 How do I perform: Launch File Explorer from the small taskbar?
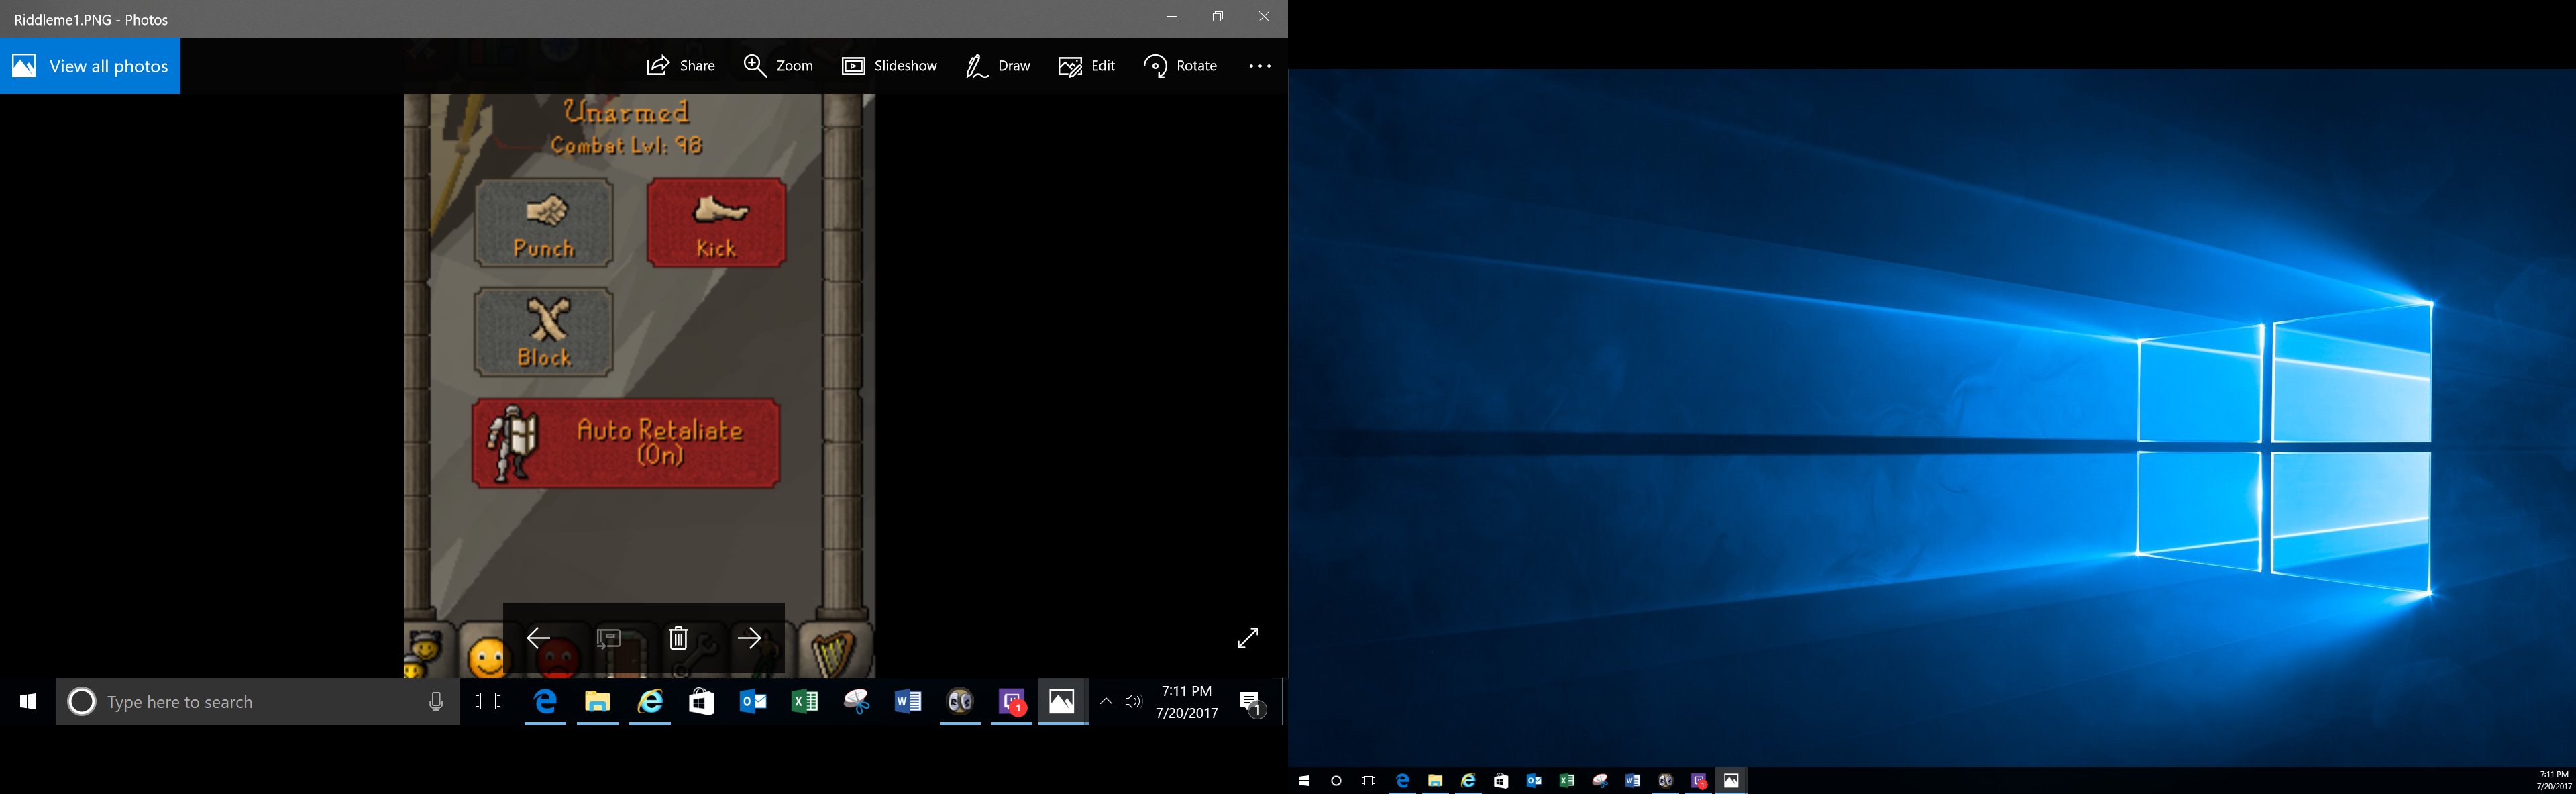(x=1435, y=781)
